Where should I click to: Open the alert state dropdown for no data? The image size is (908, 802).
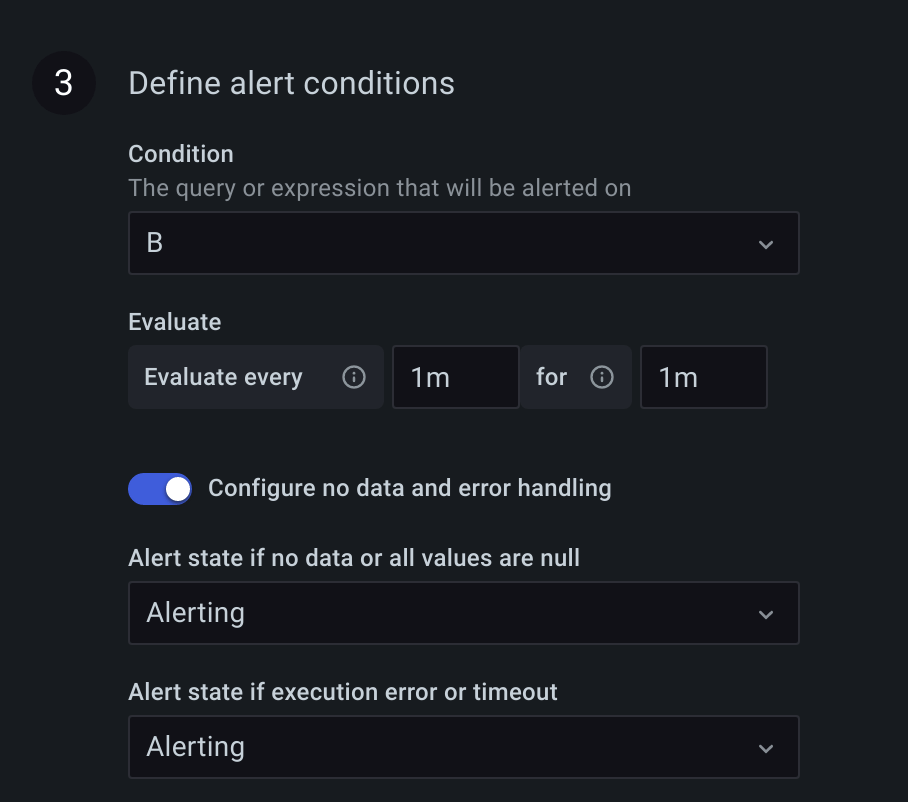(x=463, y=613)
